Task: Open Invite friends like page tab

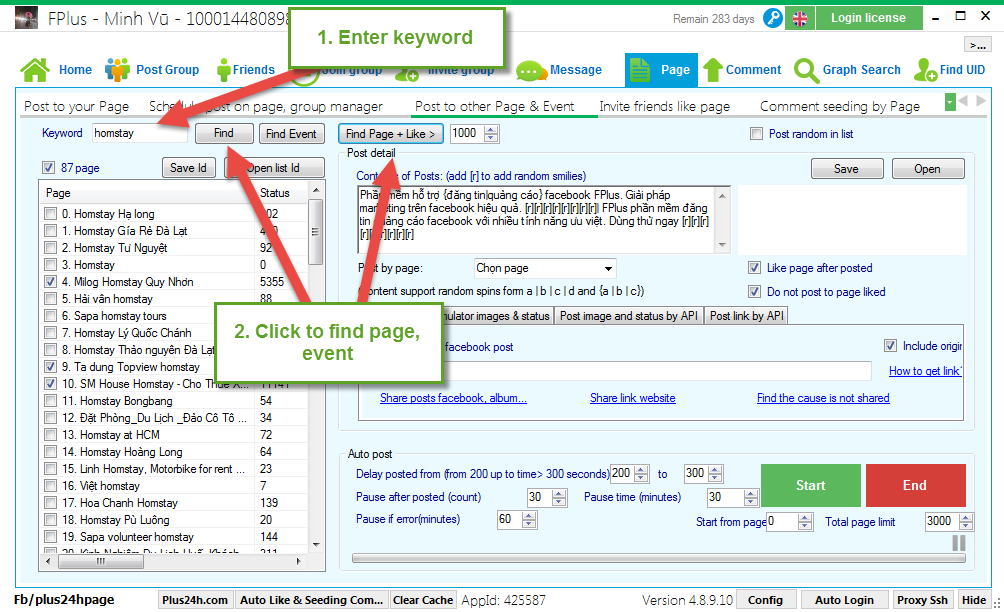Action: (x=665, y=106)
